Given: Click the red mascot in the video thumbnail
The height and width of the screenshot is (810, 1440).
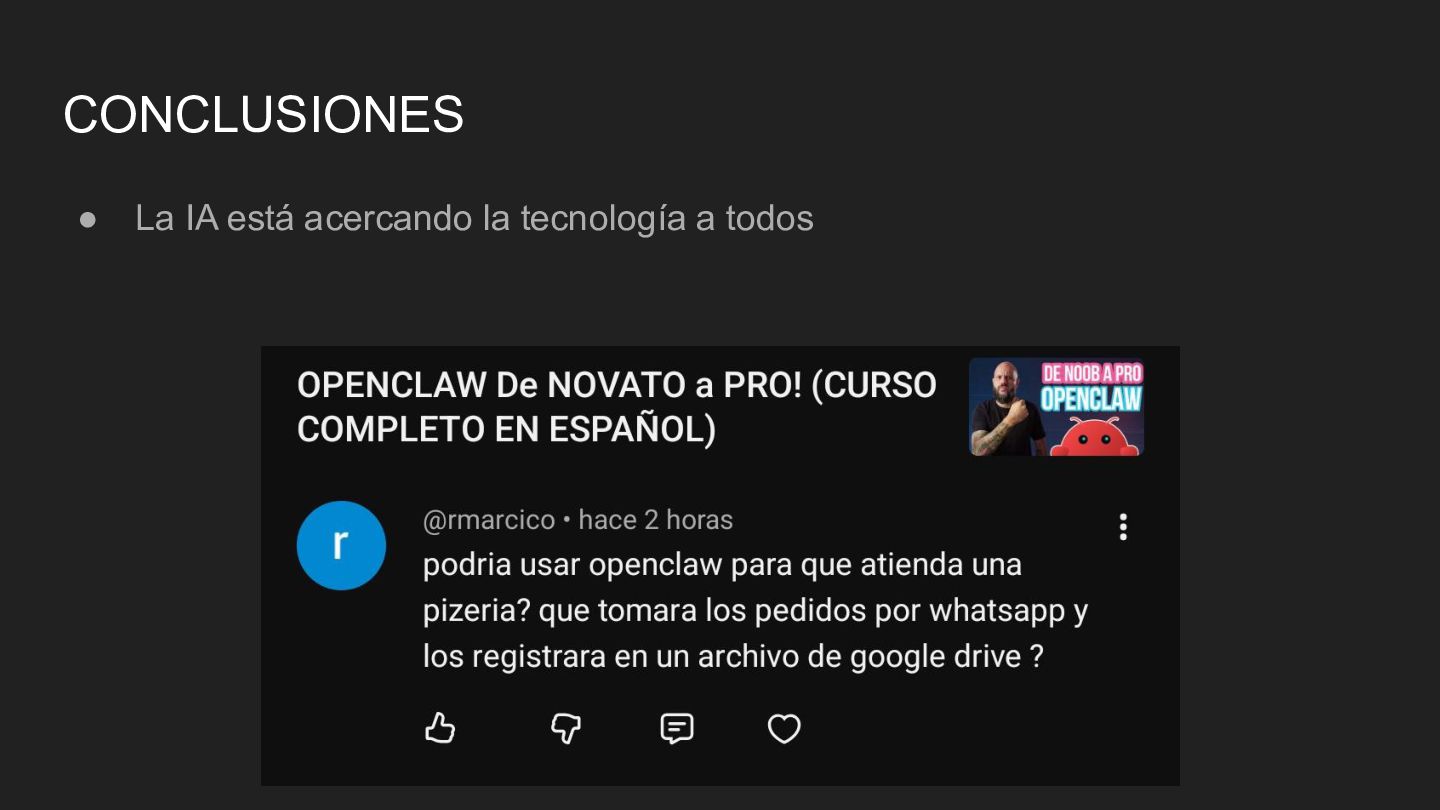Looking at the screenshot, I should tap(1093, 436).
